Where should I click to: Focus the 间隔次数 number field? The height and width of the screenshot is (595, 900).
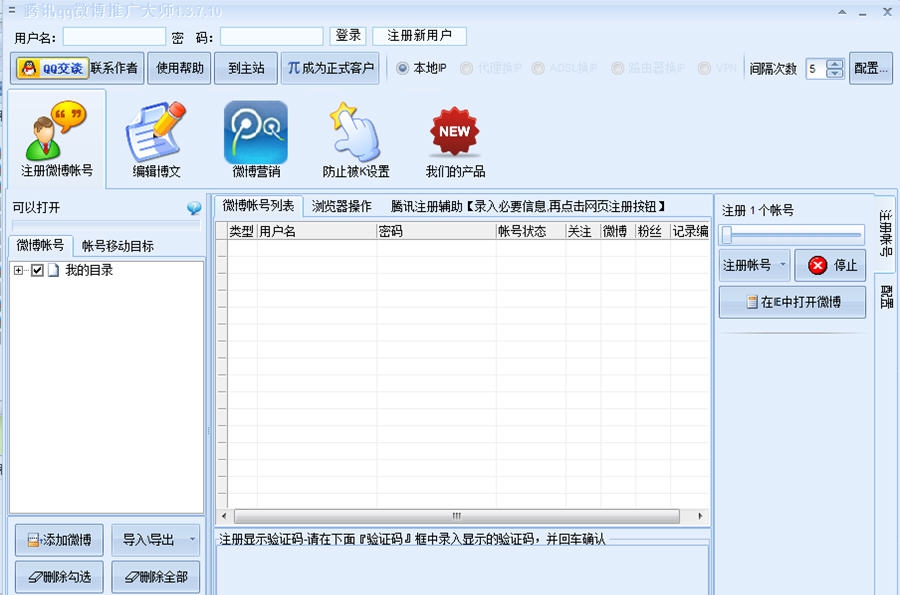[815, 69]
